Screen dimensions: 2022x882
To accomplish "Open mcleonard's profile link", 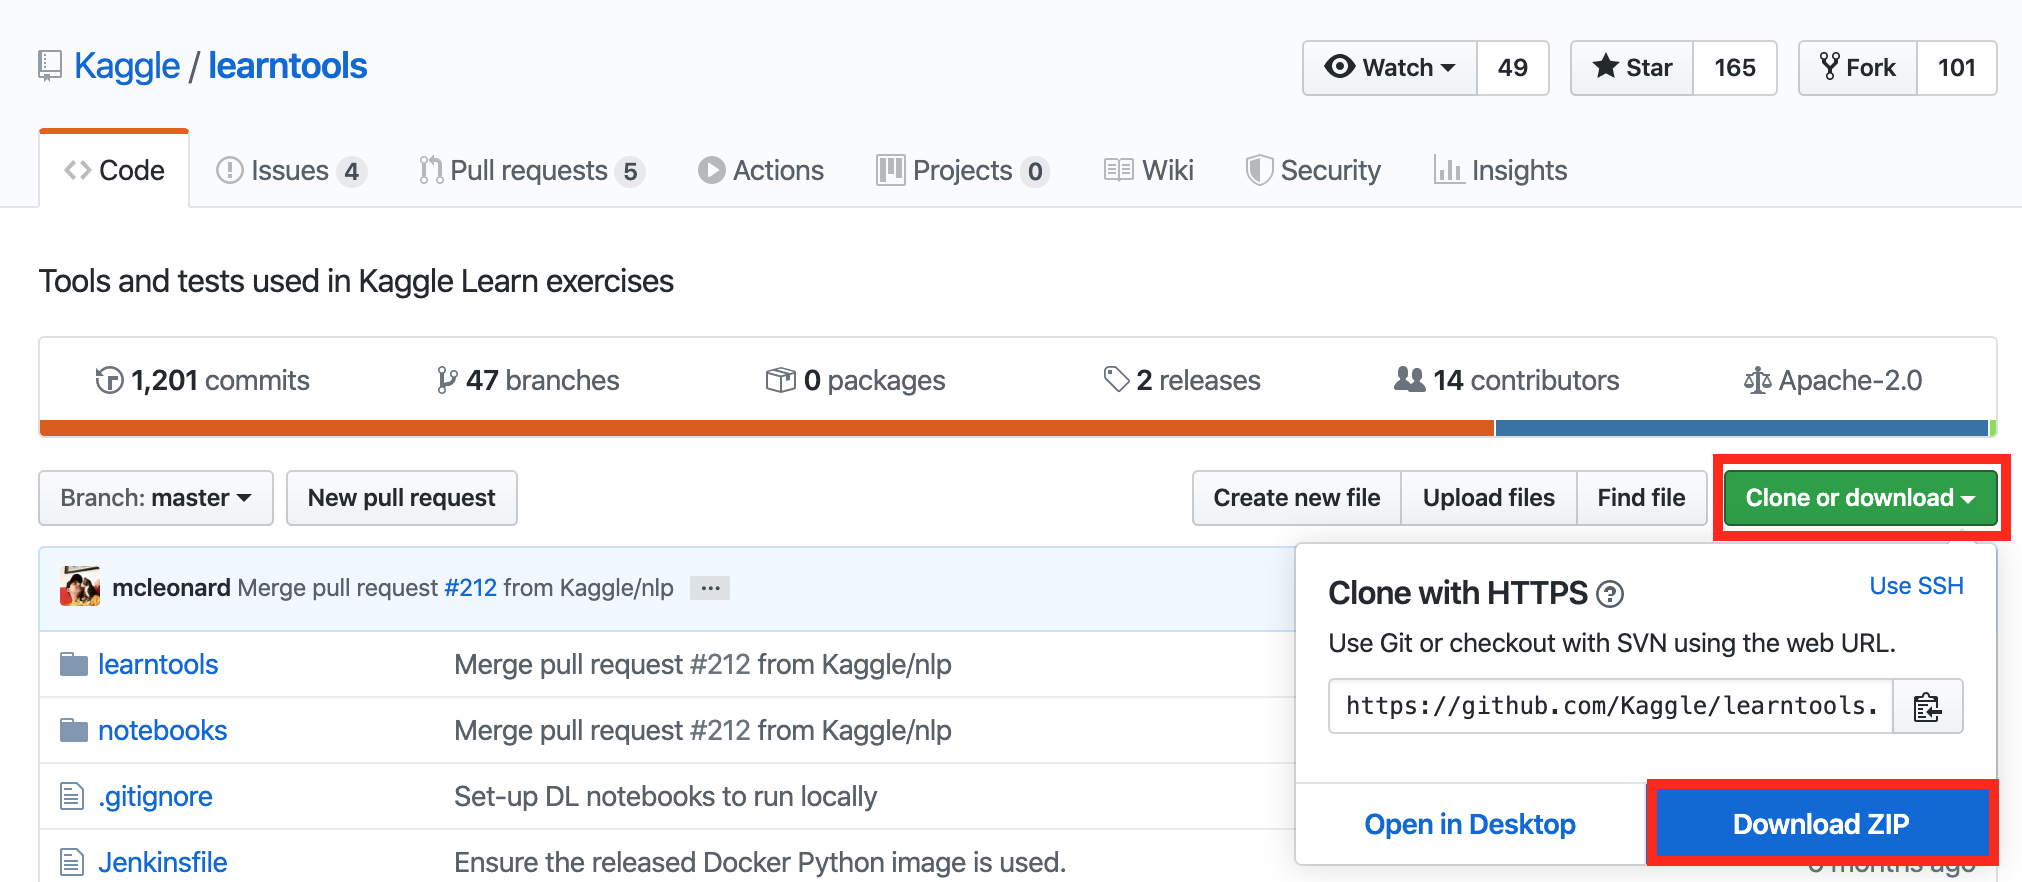I will click(171, 588).
